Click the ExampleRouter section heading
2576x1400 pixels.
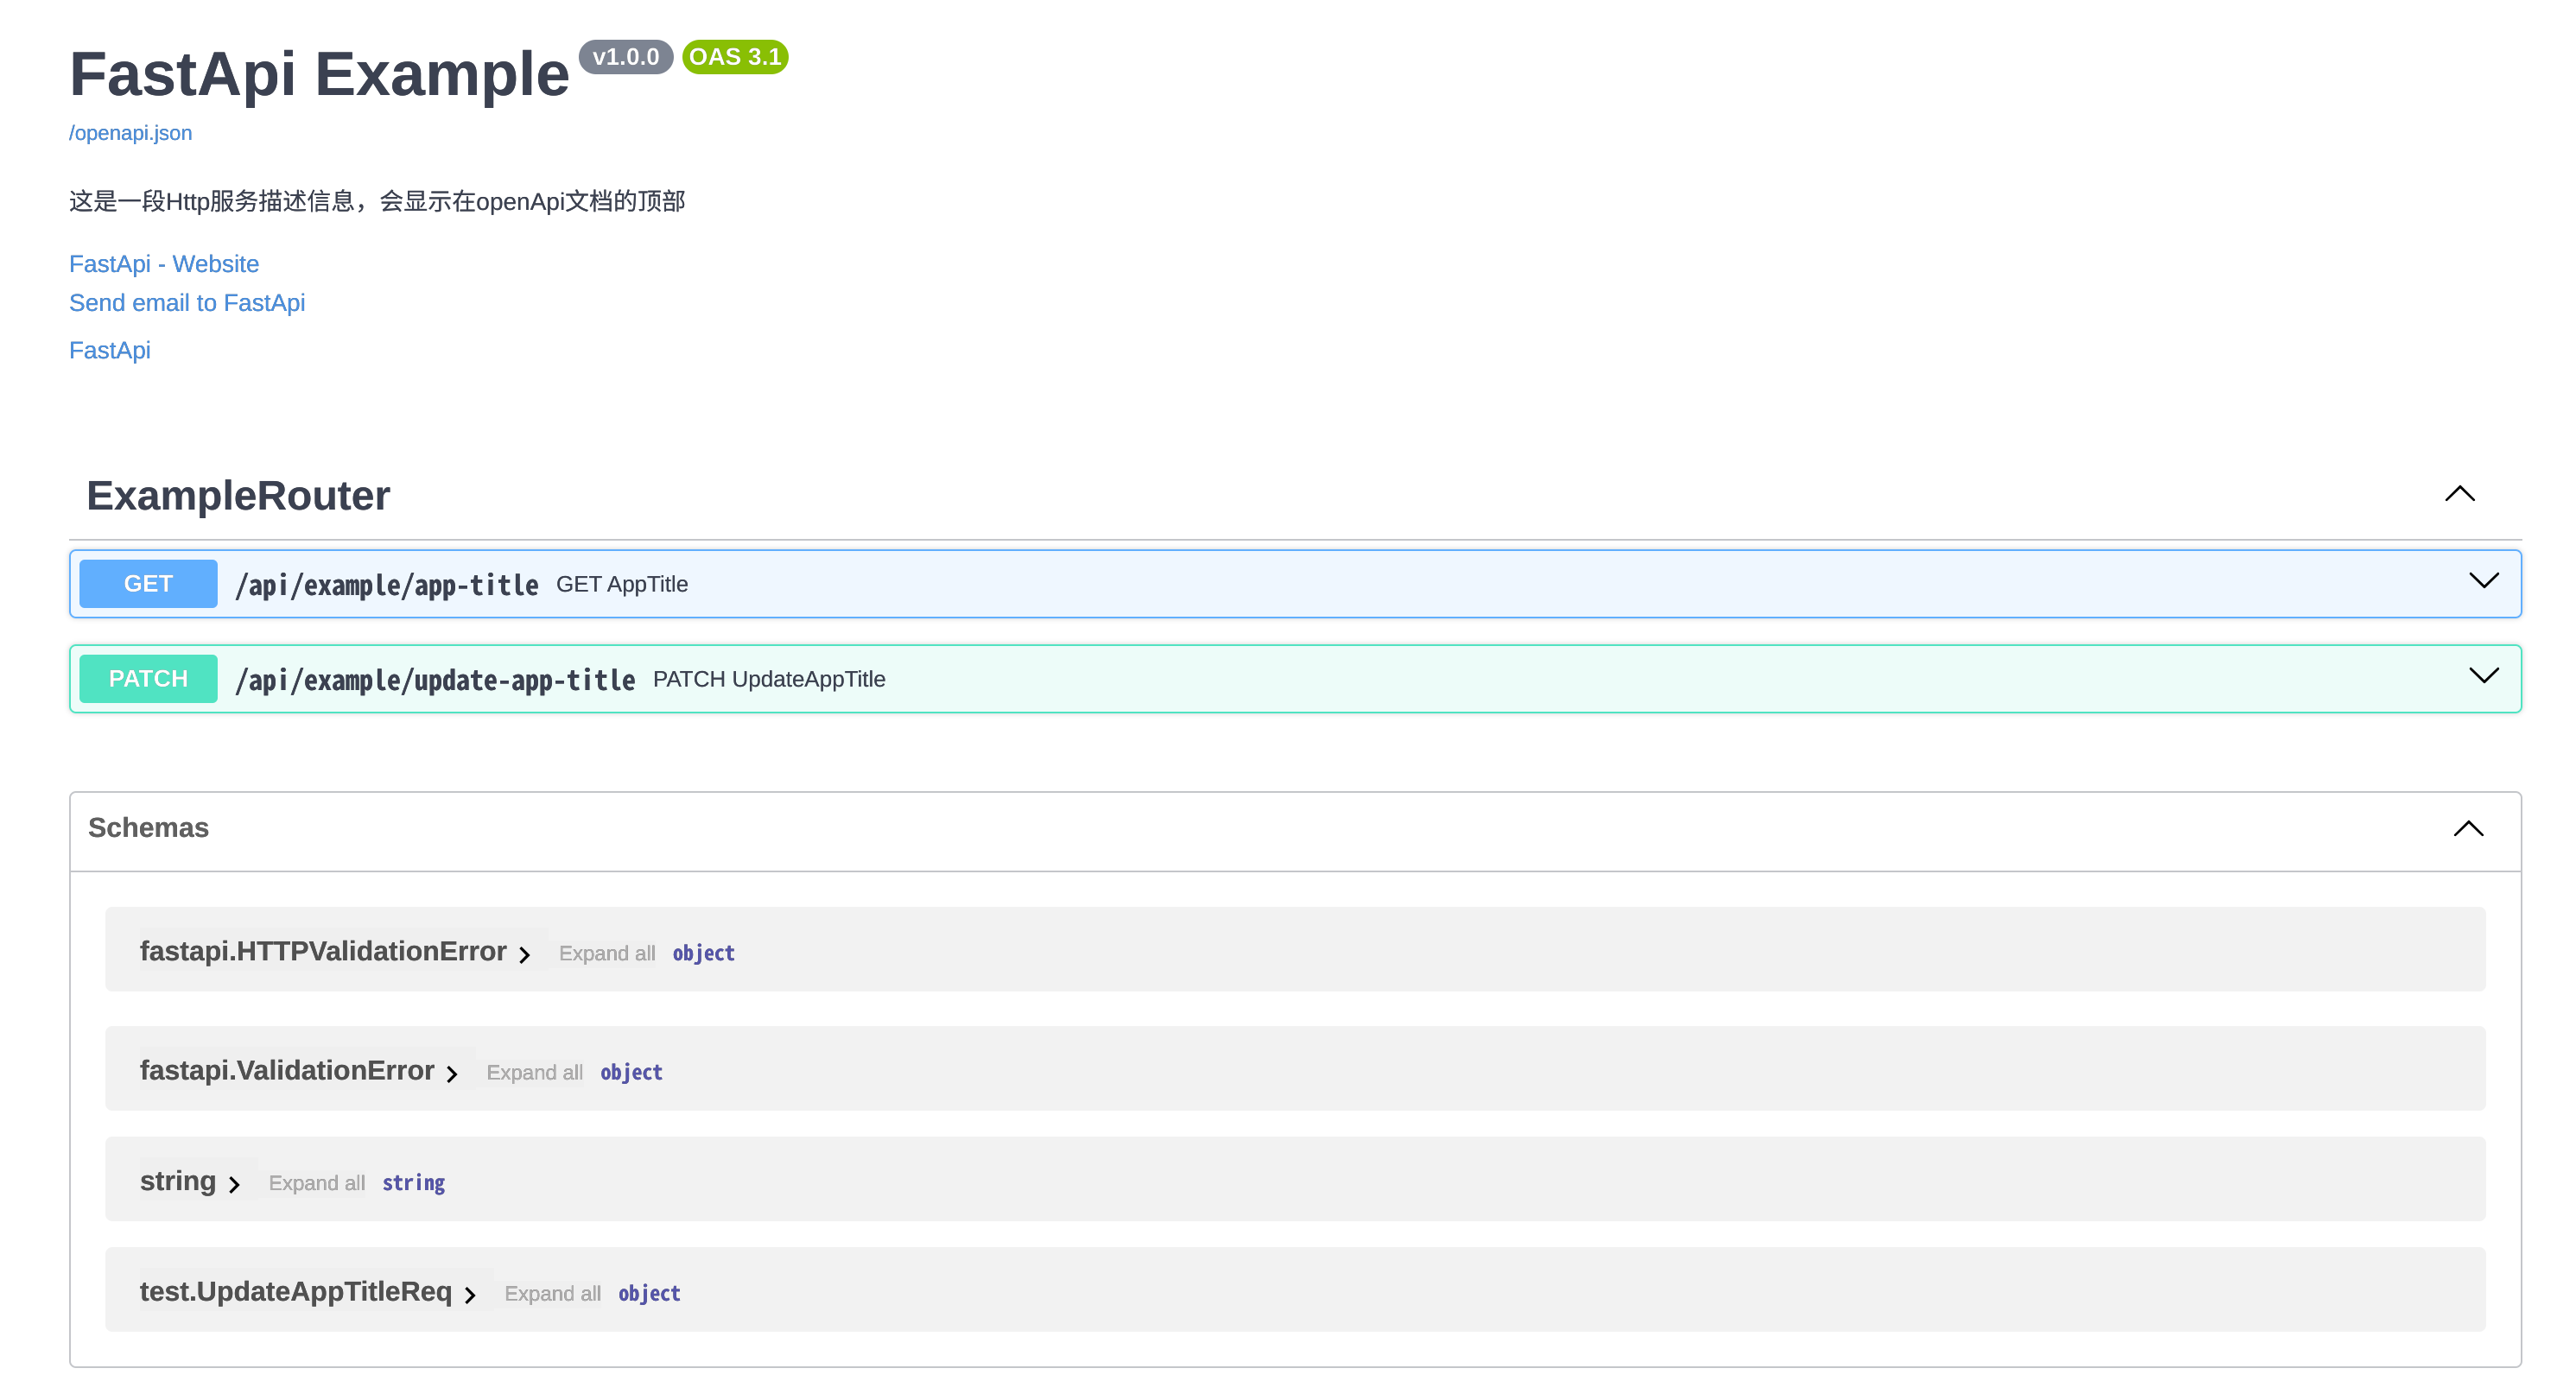tap(238, 496)
